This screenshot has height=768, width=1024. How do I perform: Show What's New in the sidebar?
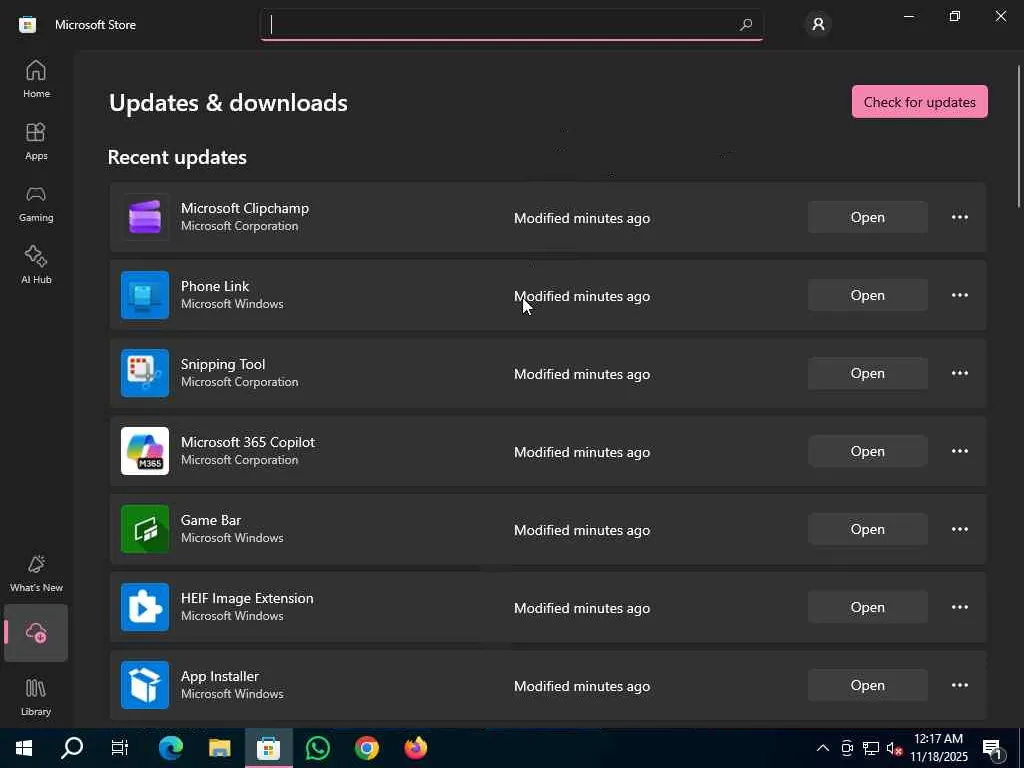(36, 573)
